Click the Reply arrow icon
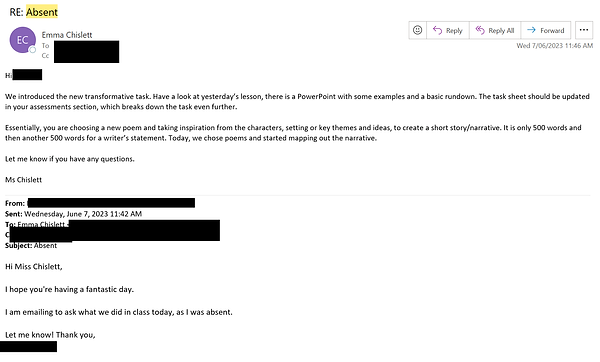The image size is (600, 362). (437, 30)
